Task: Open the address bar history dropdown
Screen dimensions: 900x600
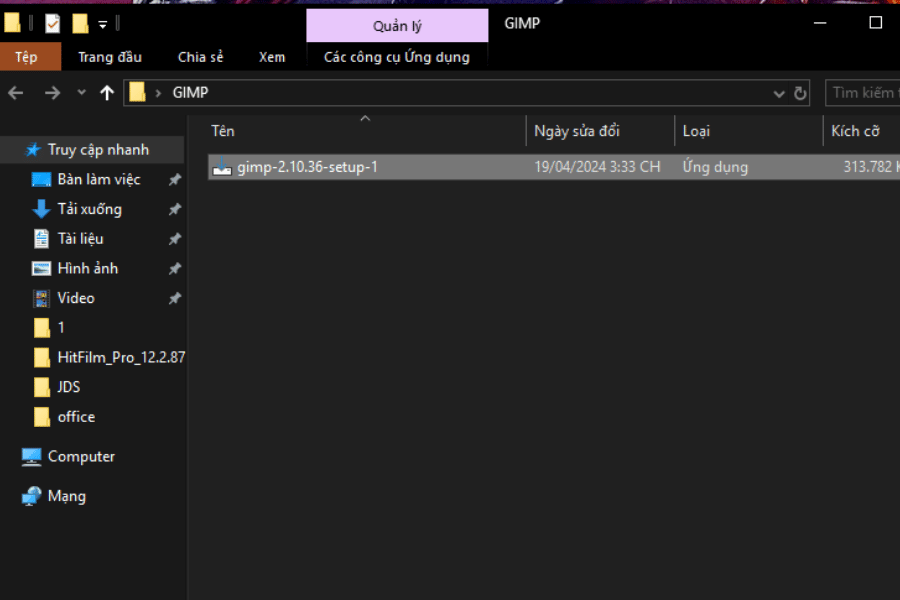Action: point(779,93)
